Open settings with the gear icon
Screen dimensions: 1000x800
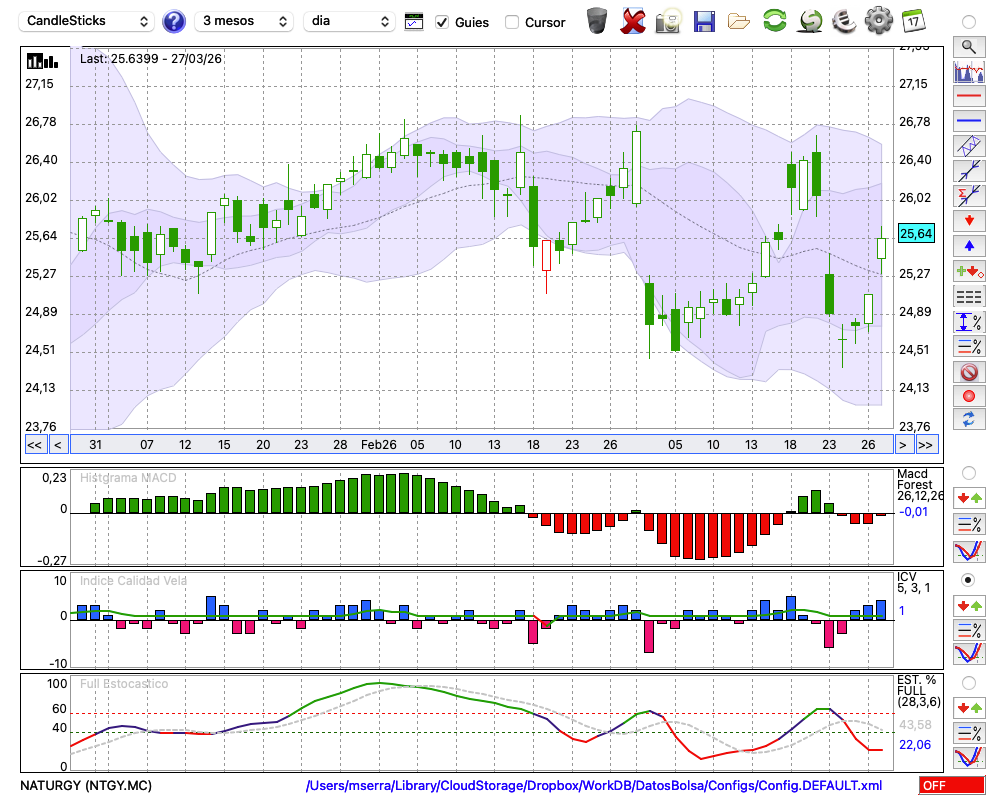878,21
